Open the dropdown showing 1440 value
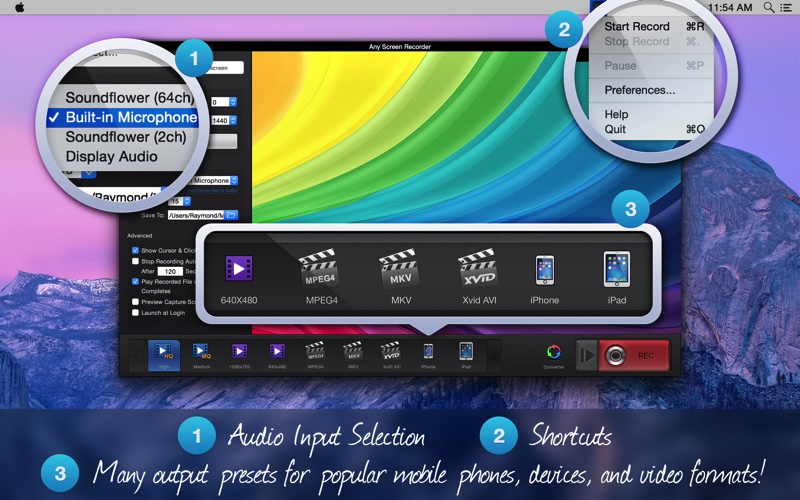 pos(233,118)
